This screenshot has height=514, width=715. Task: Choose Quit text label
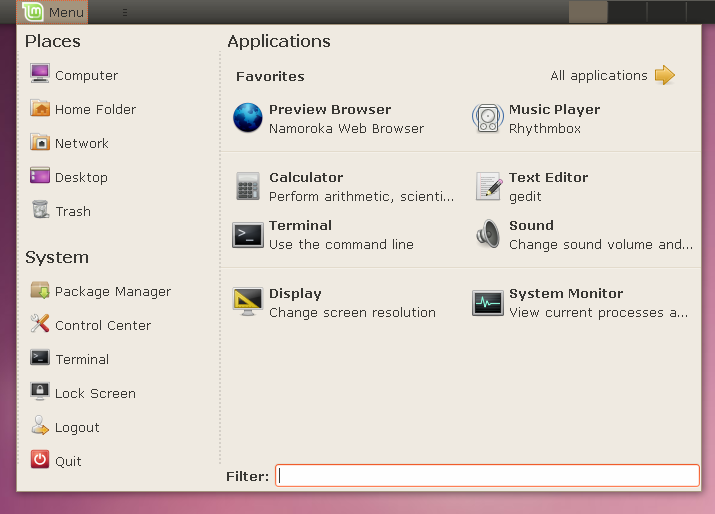pyautogui.click(x=68, y=462)
